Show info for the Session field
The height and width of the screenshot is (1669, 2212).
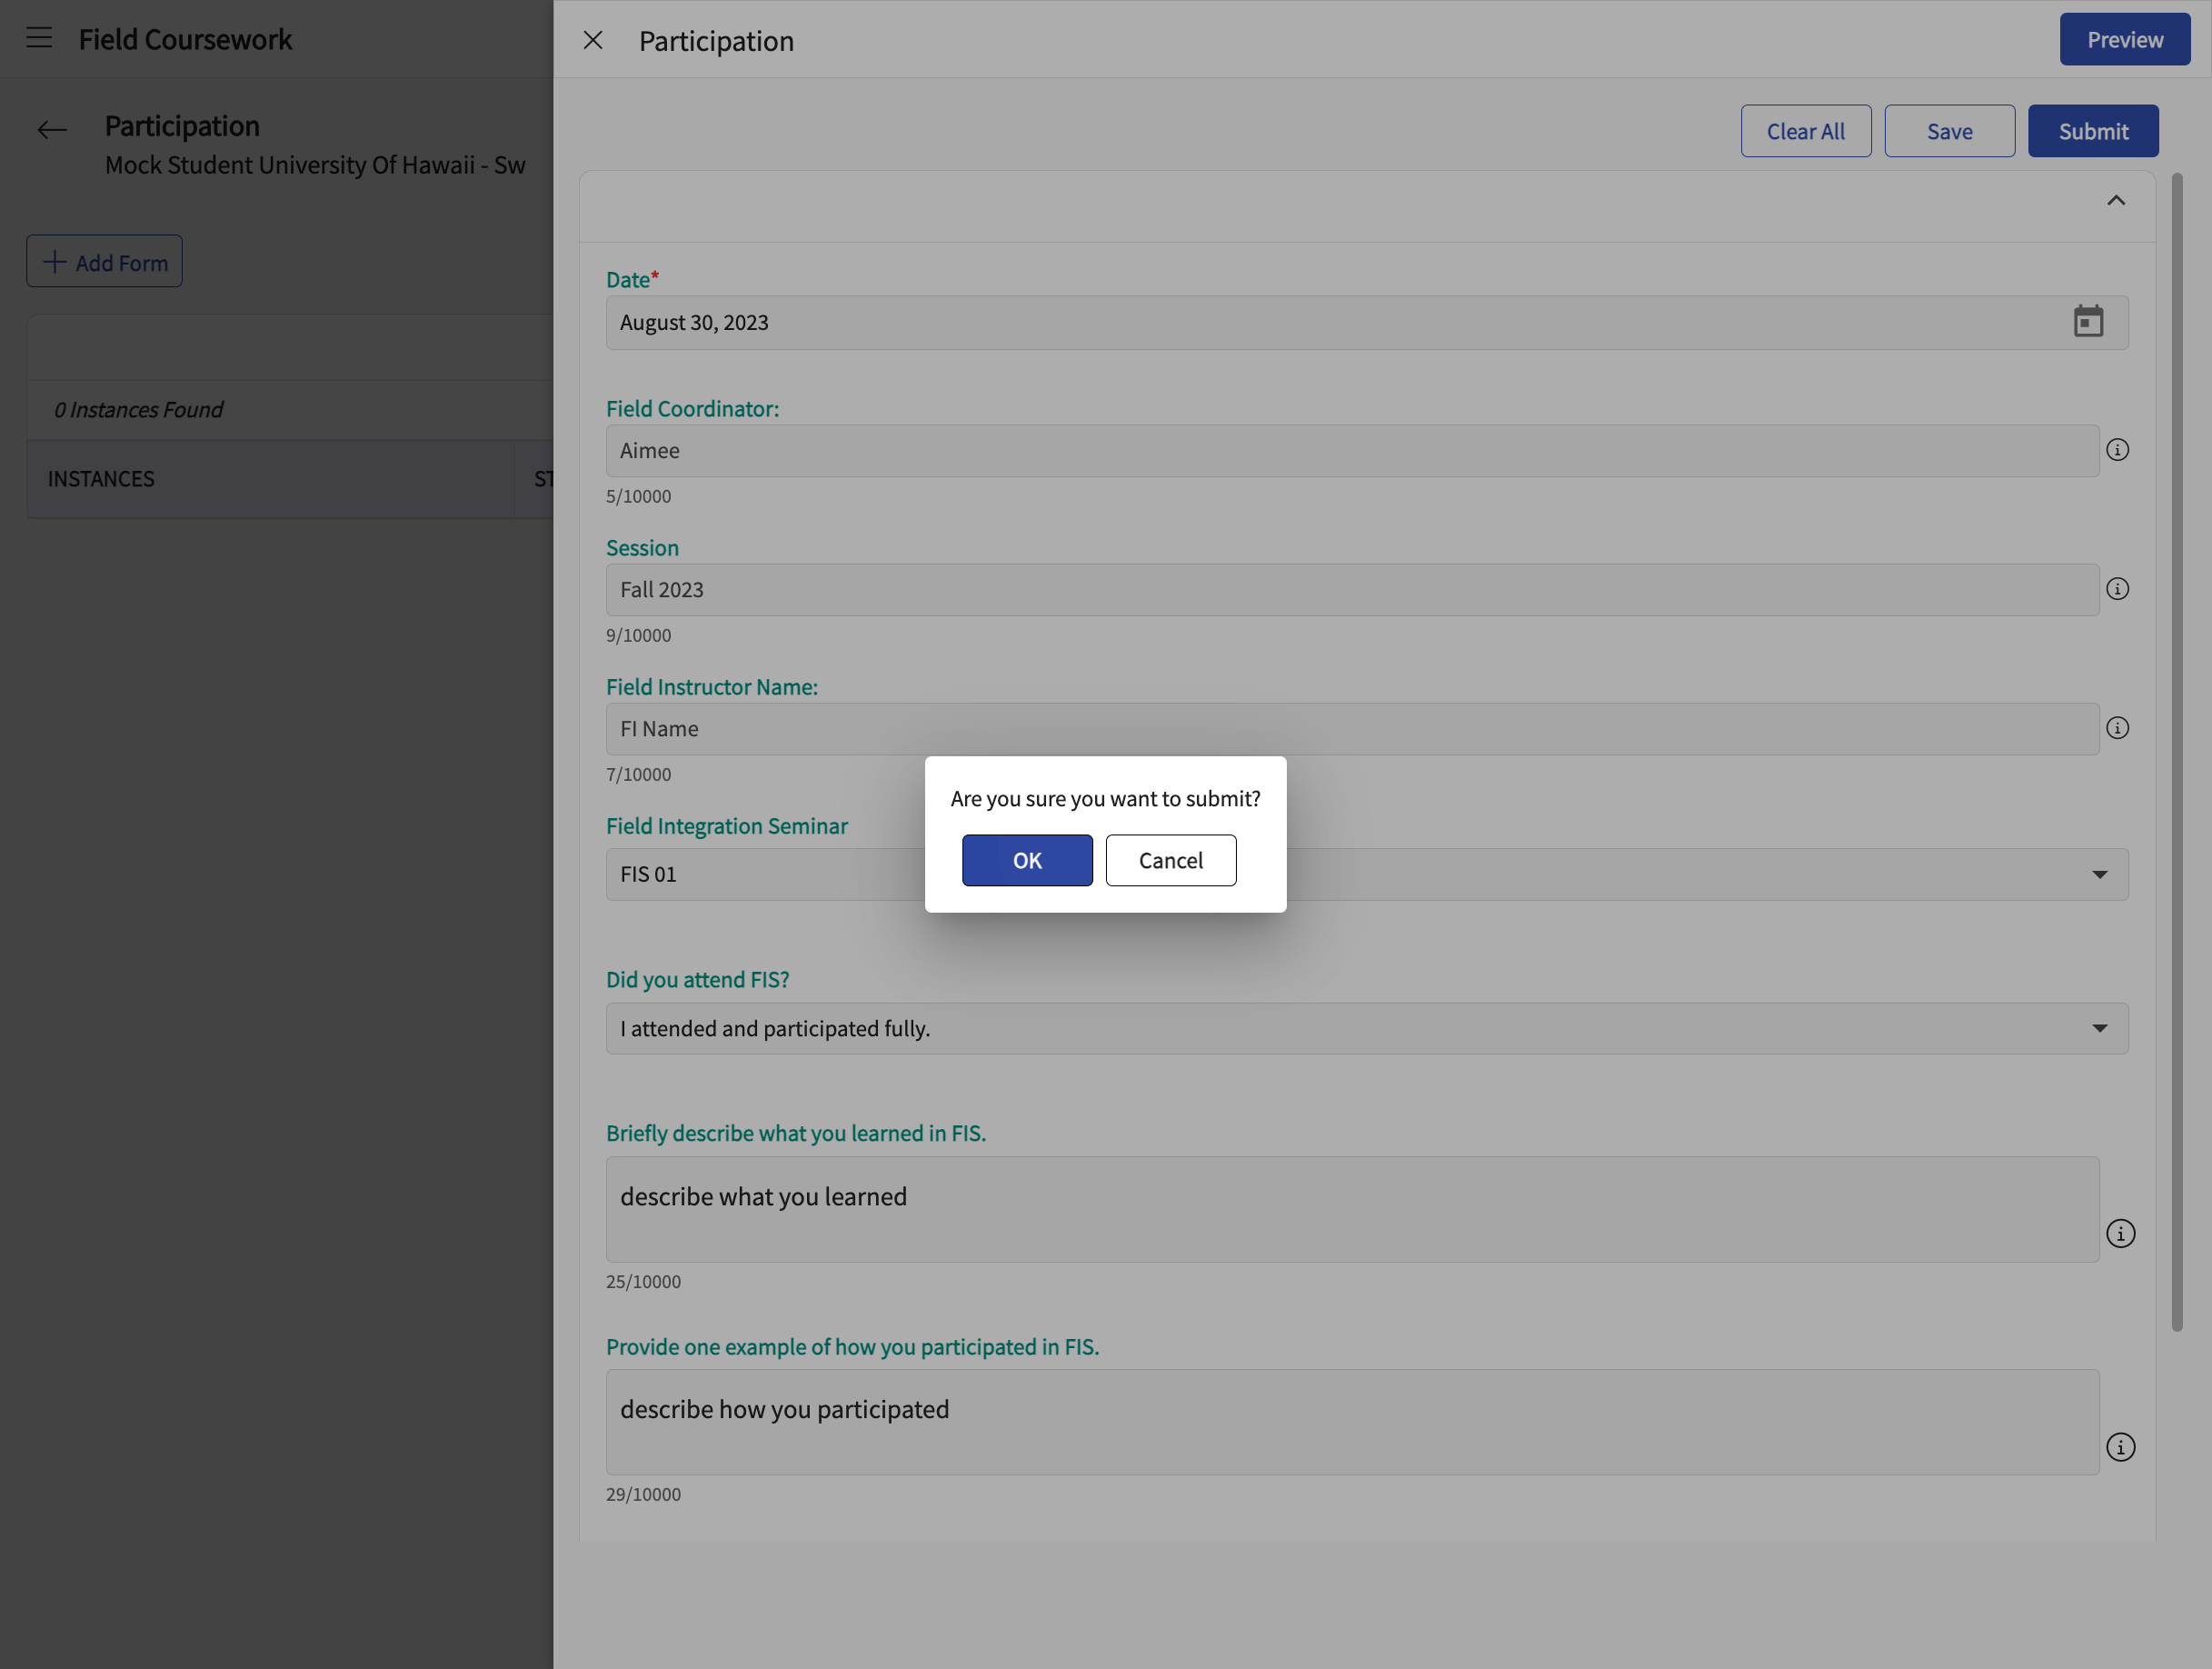[x=2117, y=589]
